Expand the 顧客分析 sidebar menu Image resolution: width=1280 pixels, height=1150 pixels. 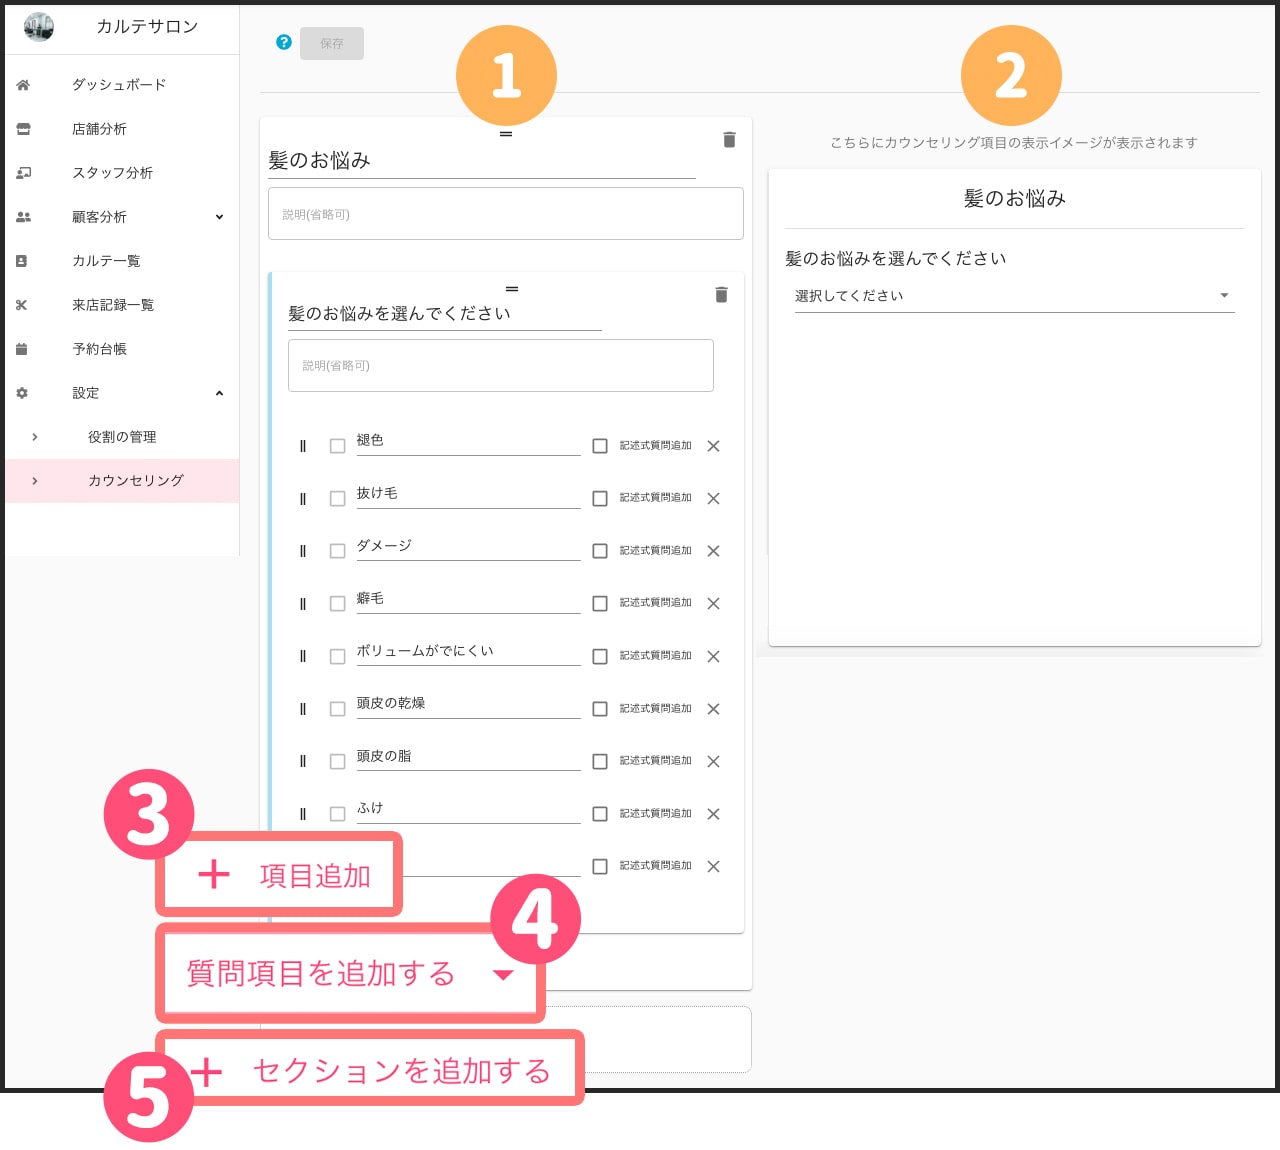click(219, 217)
